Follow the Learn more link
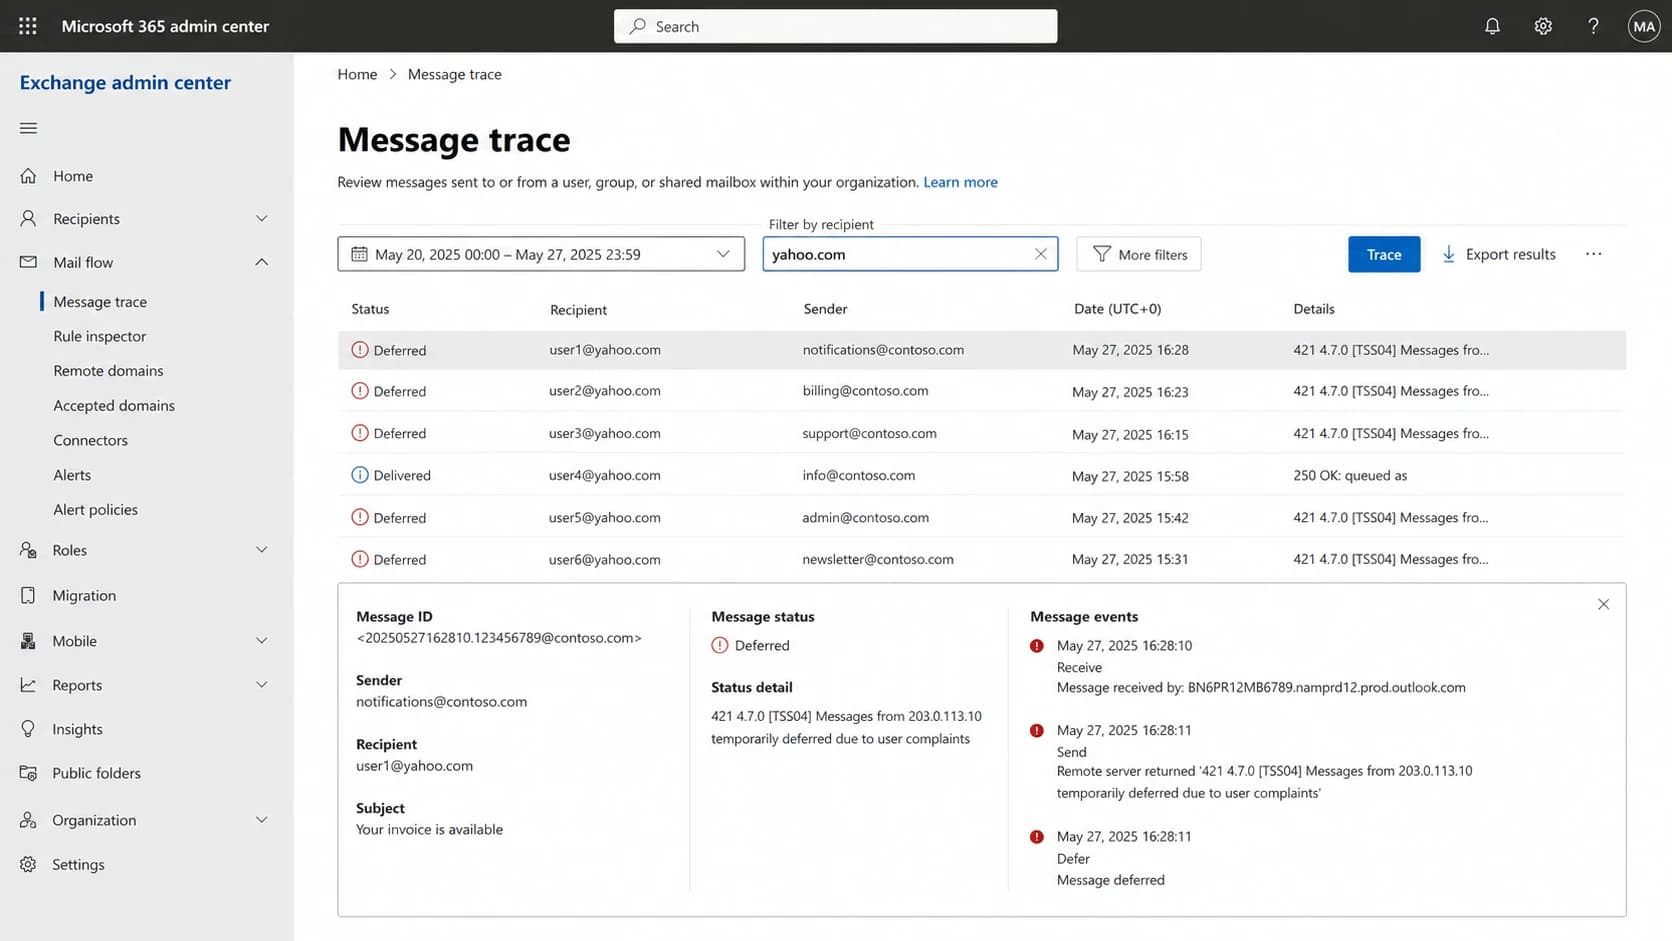Viewport: 1672px width, 941px height. 960,182
